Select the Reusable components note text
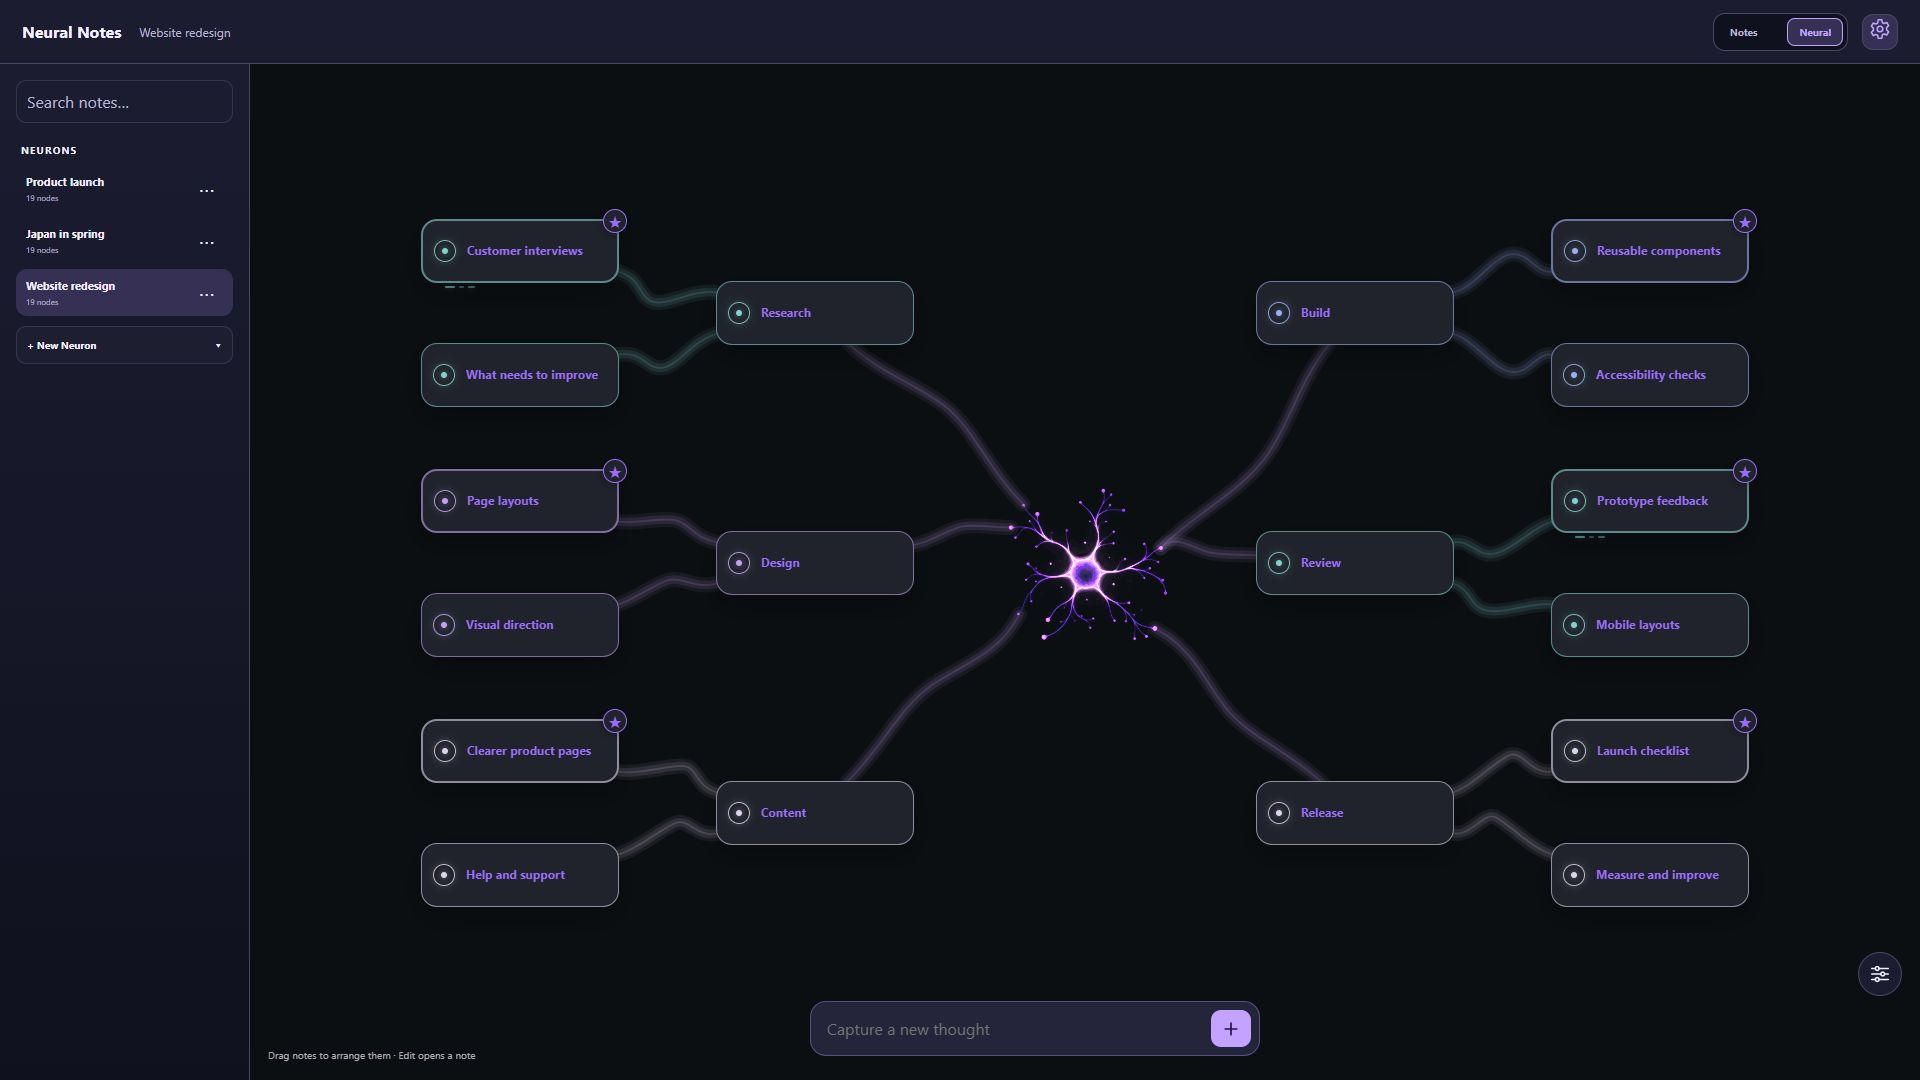The image size is (1920, 1080). (x=1658, y=251)
